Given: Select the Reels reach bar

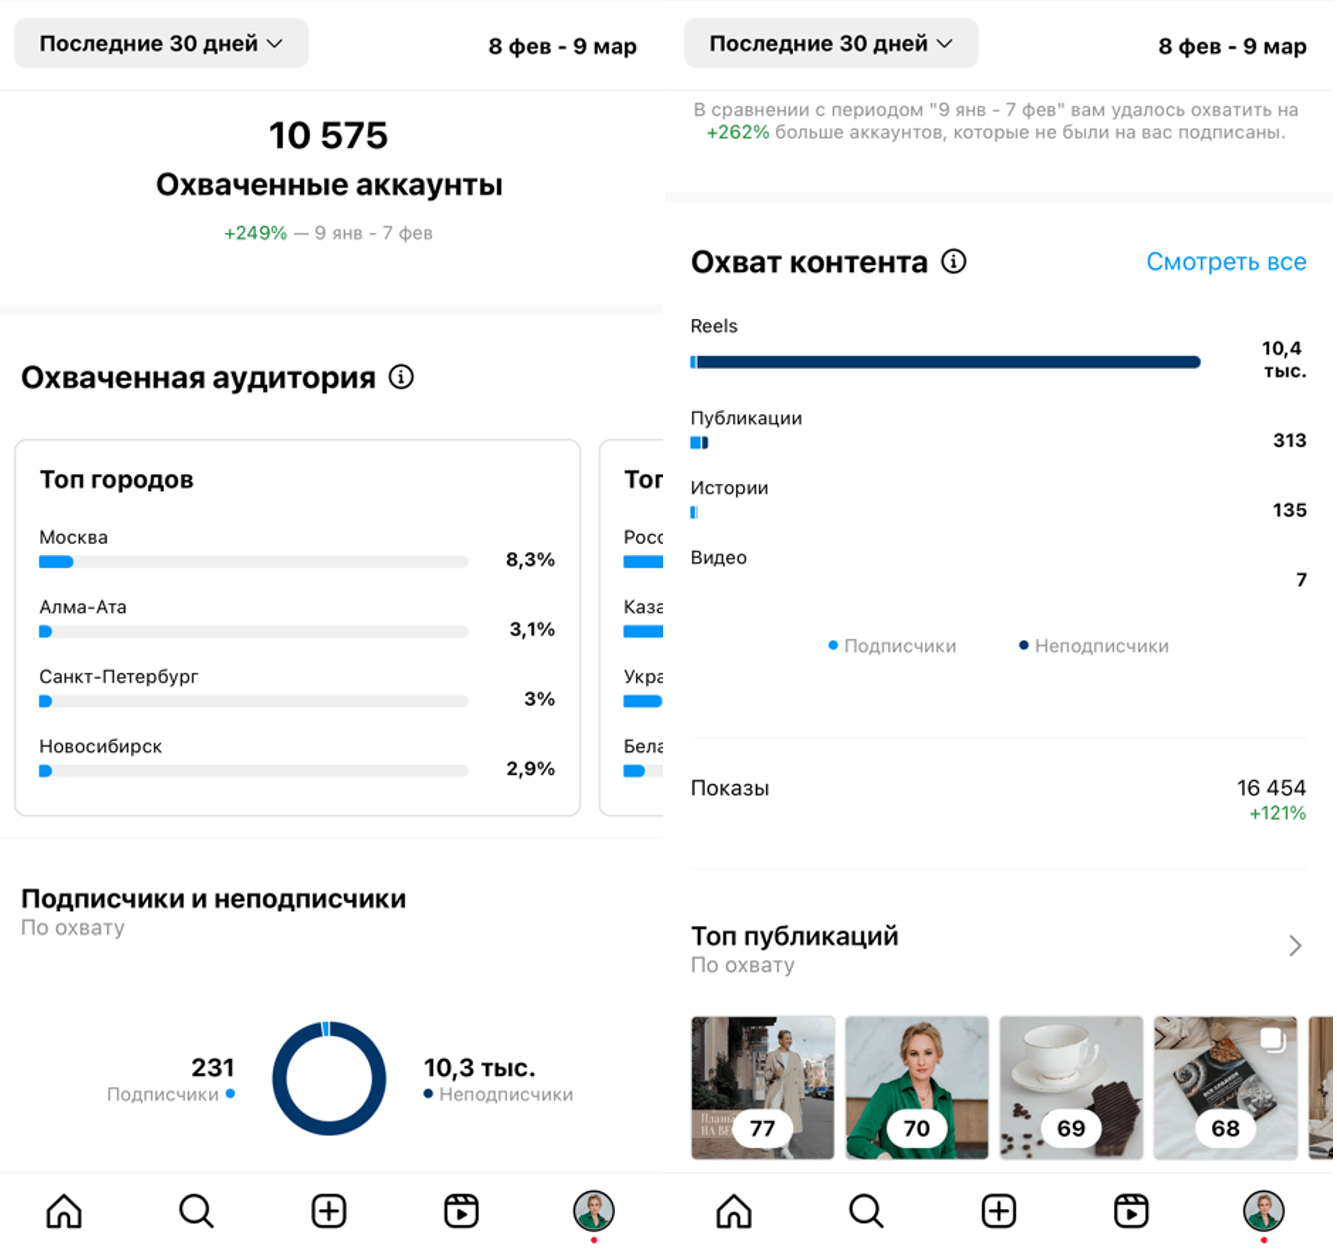Looking at the screenshot, I should (x=945, y=362).
